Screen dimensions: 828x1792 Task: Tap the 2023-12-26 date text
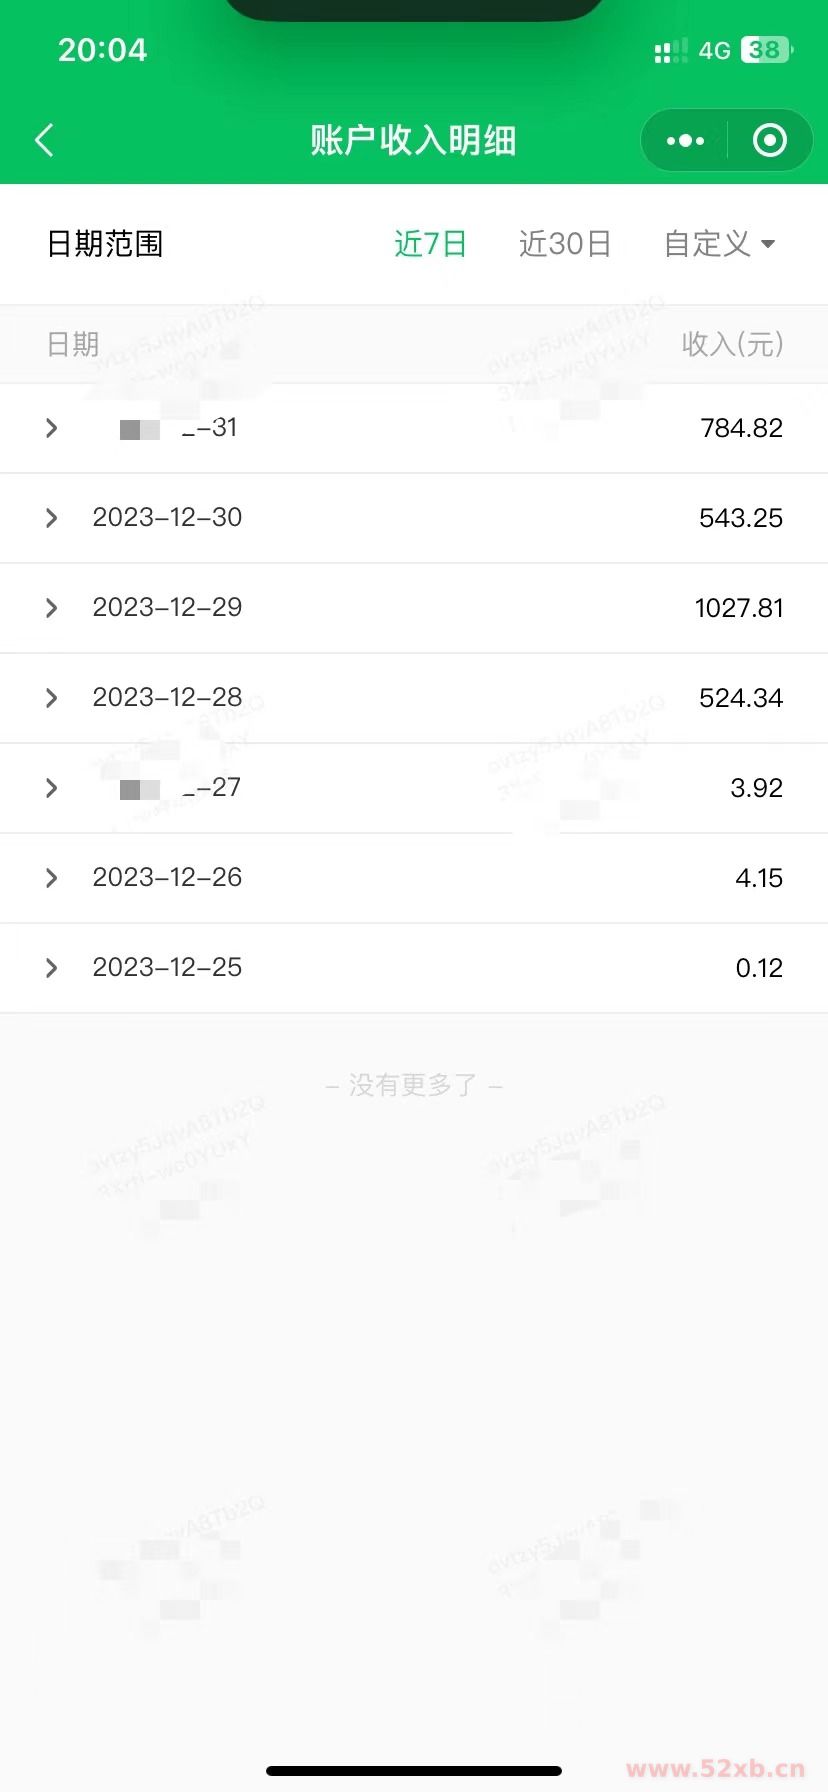167,877
